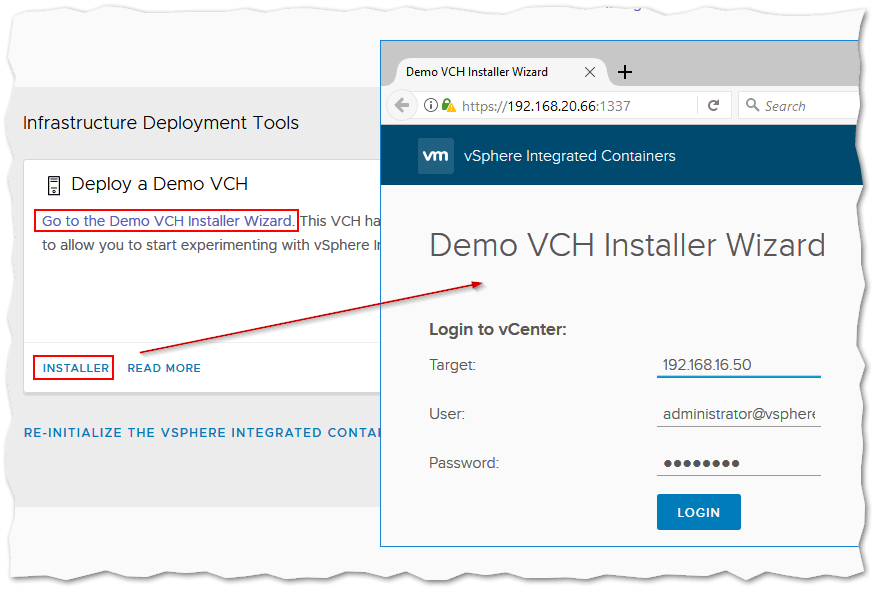This screenshot has height=590, width=875.
Task: Click the User field with administrator@vsphere
Action: 738,414
